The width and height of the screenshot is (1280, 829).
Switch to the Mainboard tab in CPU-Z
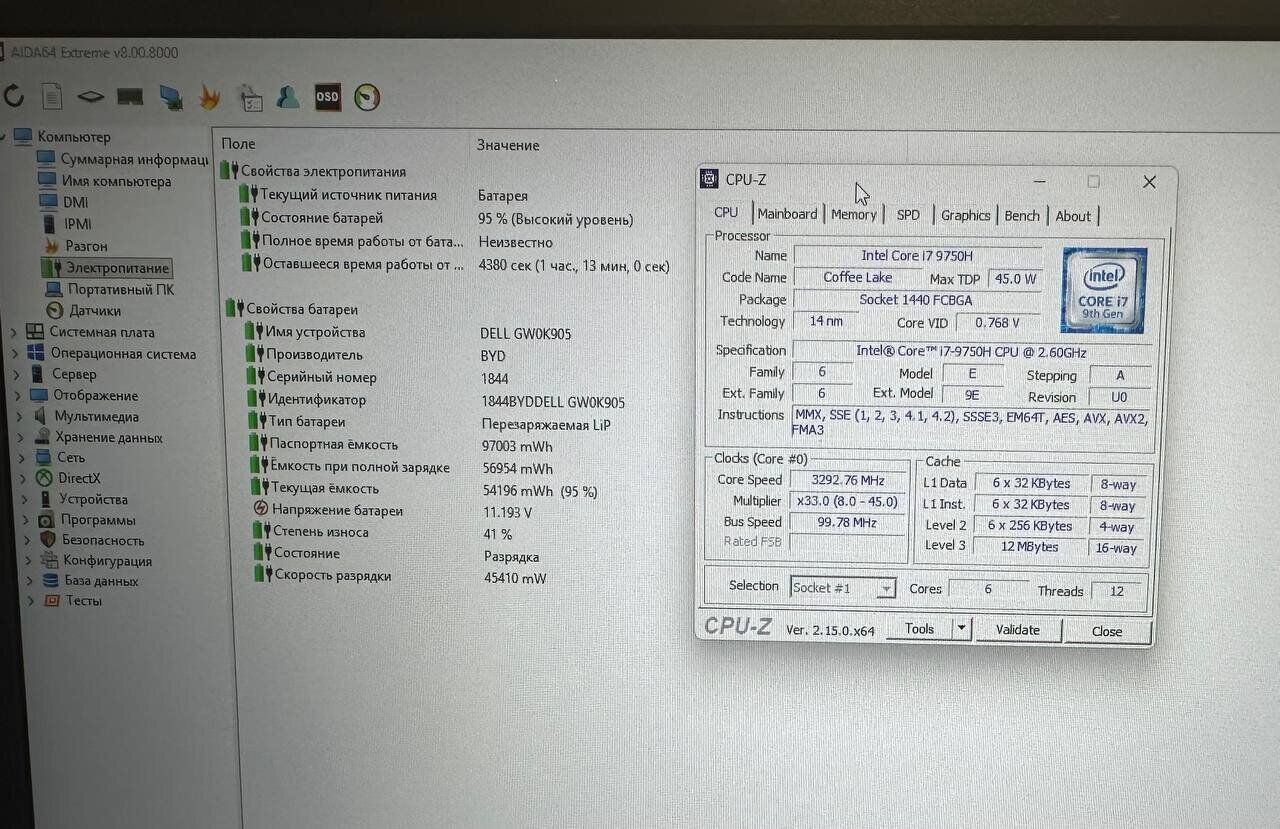787,214
